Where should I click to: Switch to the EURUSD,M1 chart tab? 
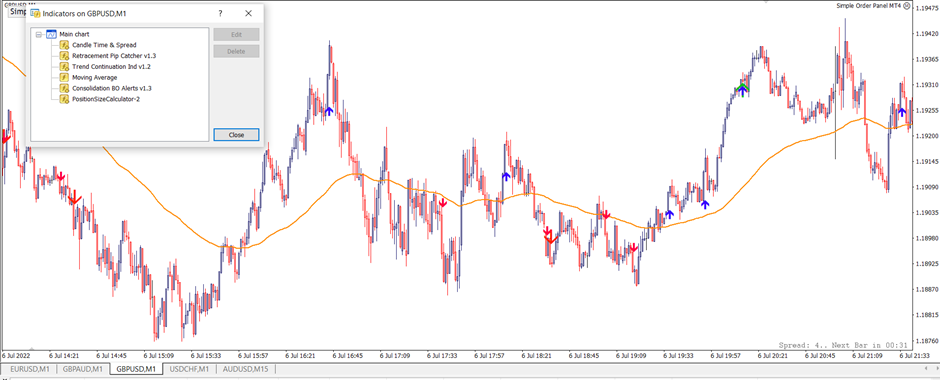click(29, 369)
